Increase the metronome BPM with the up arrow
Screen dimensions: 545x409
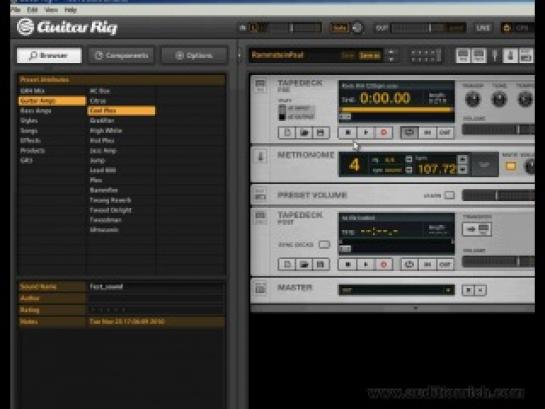(463, 159)
